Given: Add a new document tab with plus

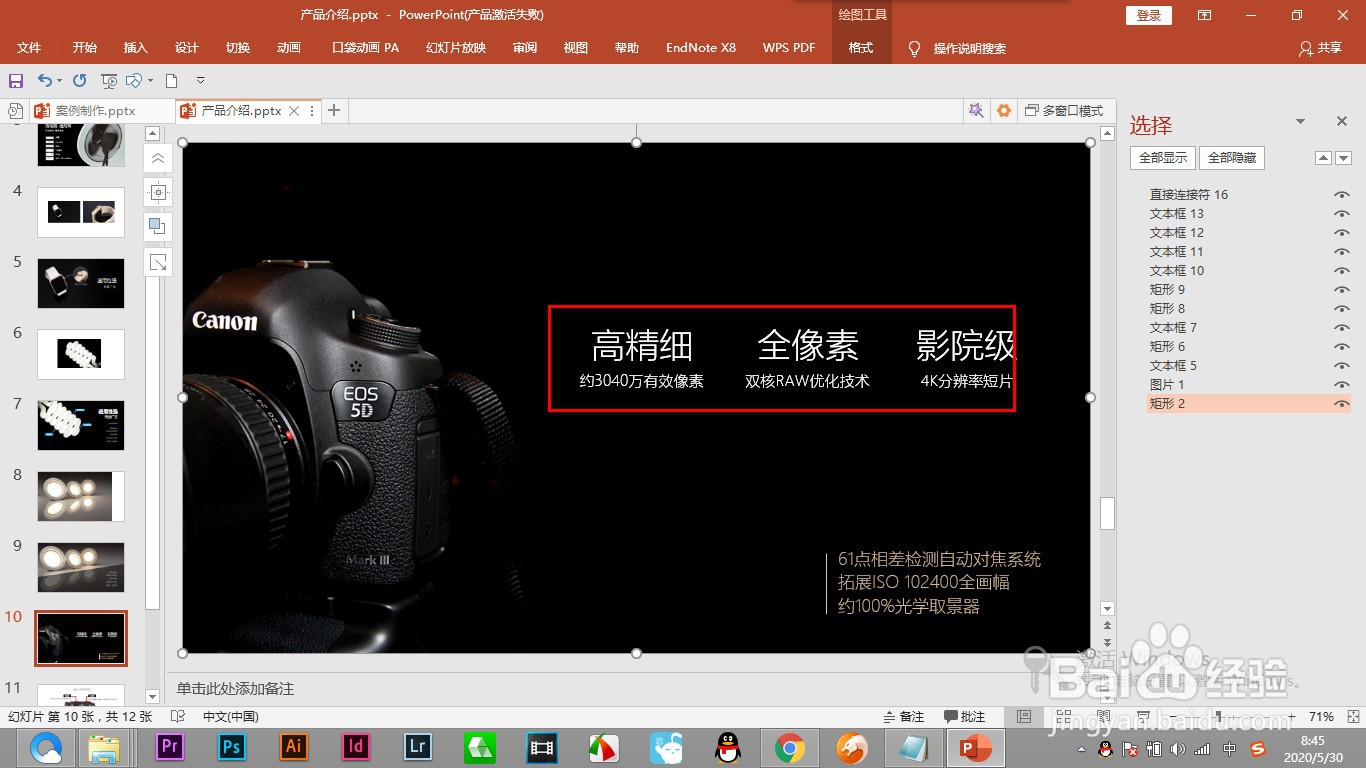Looking at the screenshot, I should tap(334, 111).
